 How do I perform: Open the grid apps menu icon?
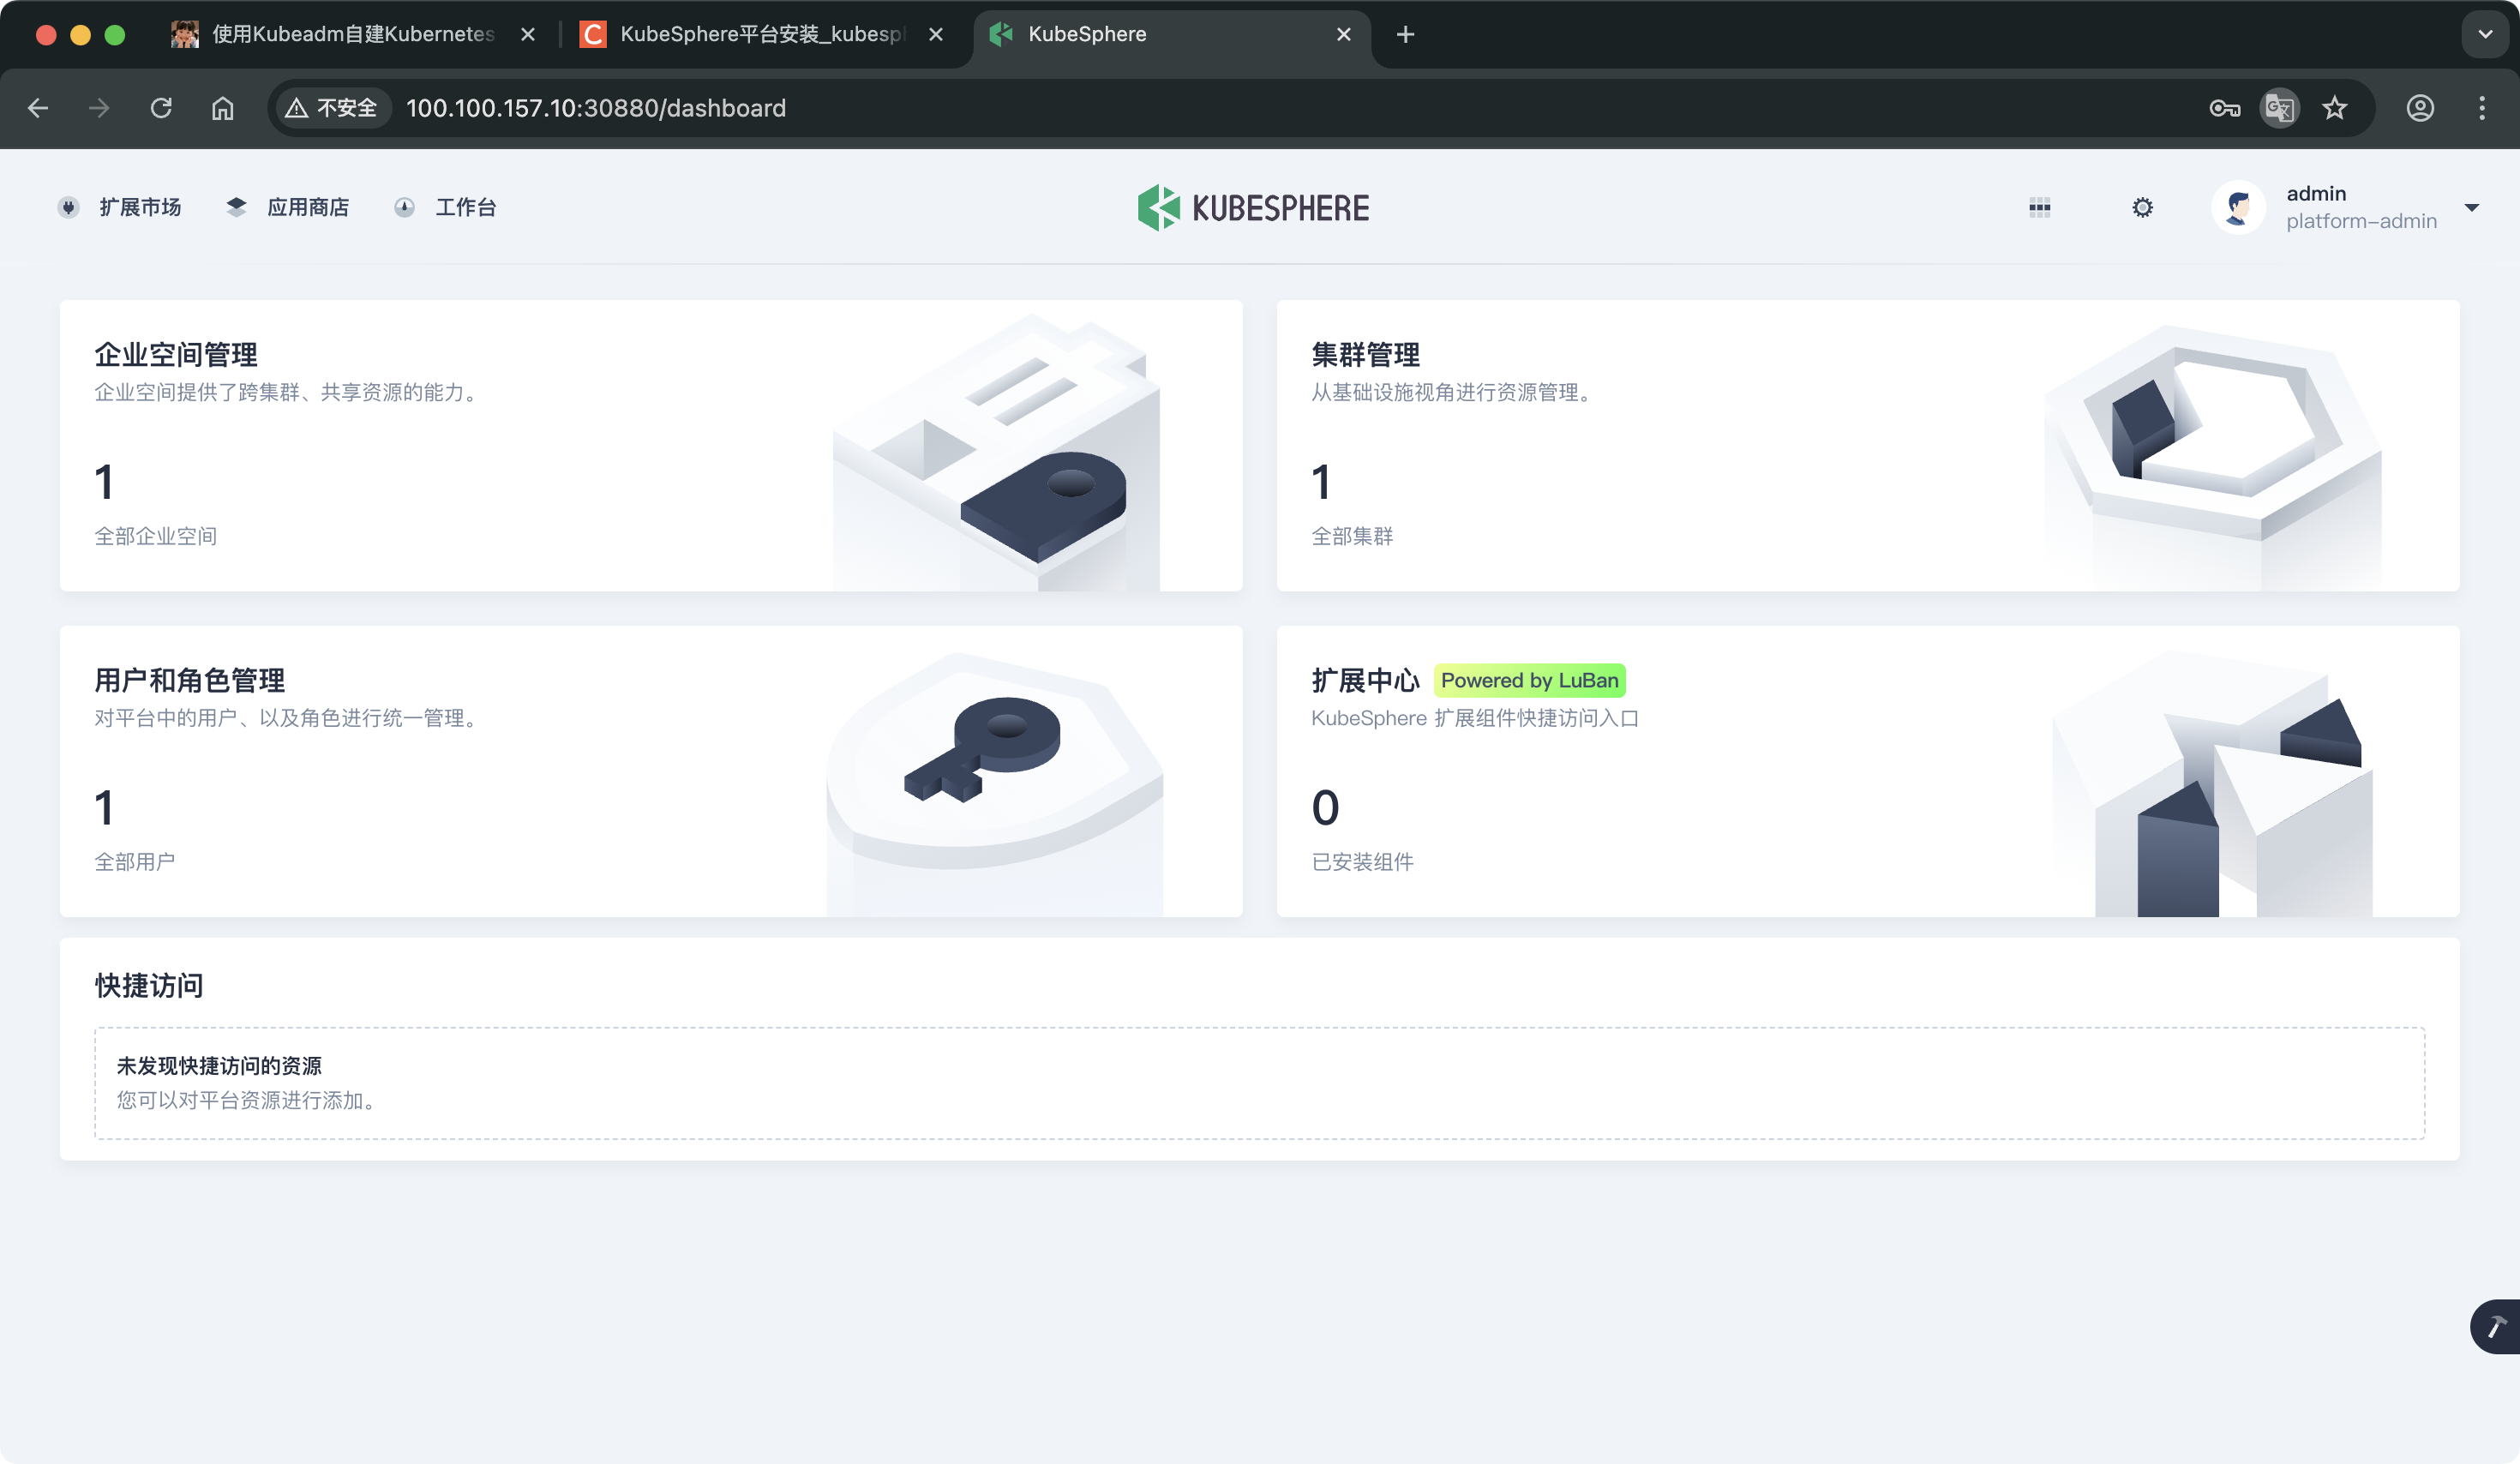pos(2040,207)
